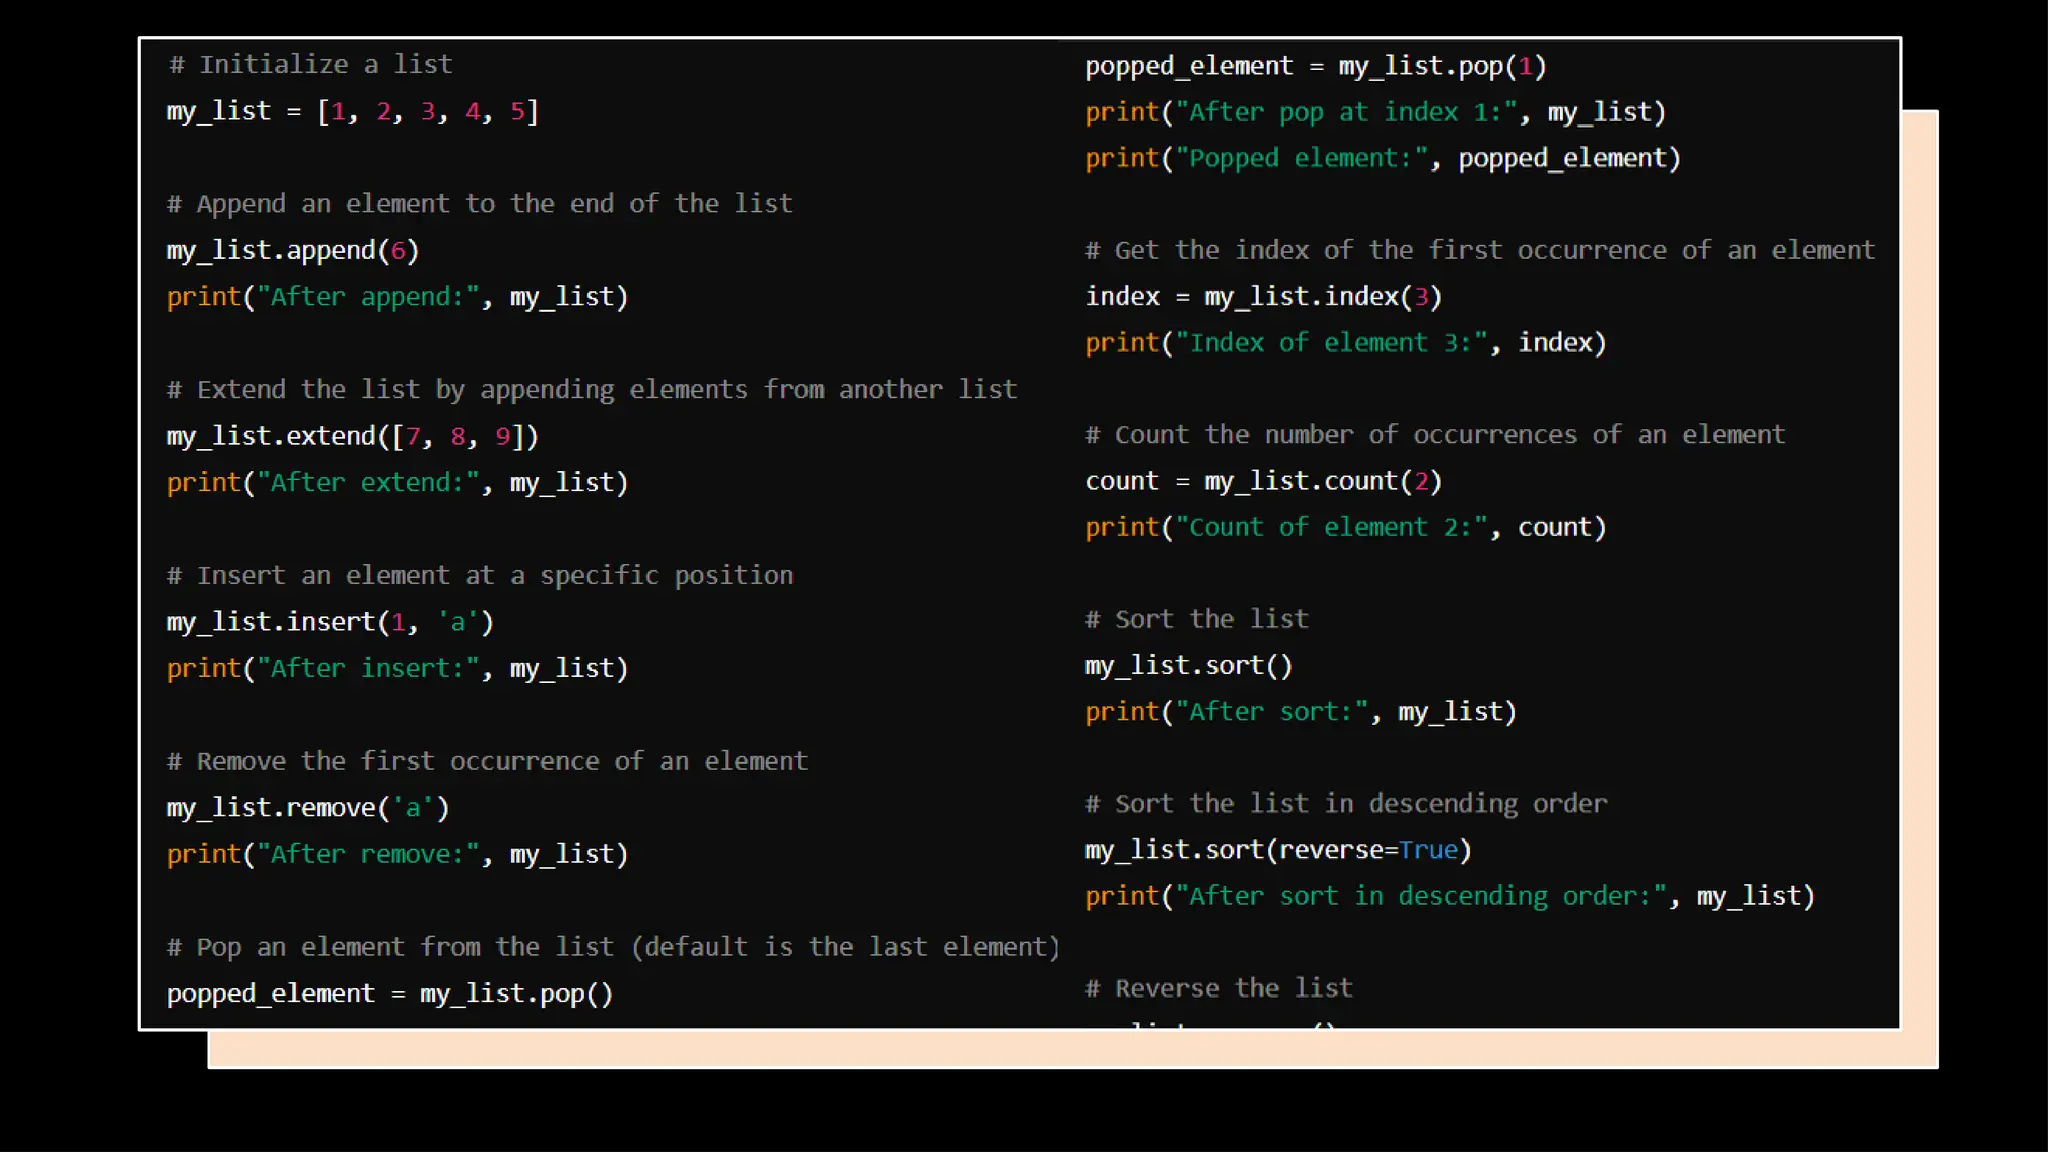The height and width of the screenshot is (1152, 2048).
Task: Click the 'After append:' print statement
Action: click(397, 297)
